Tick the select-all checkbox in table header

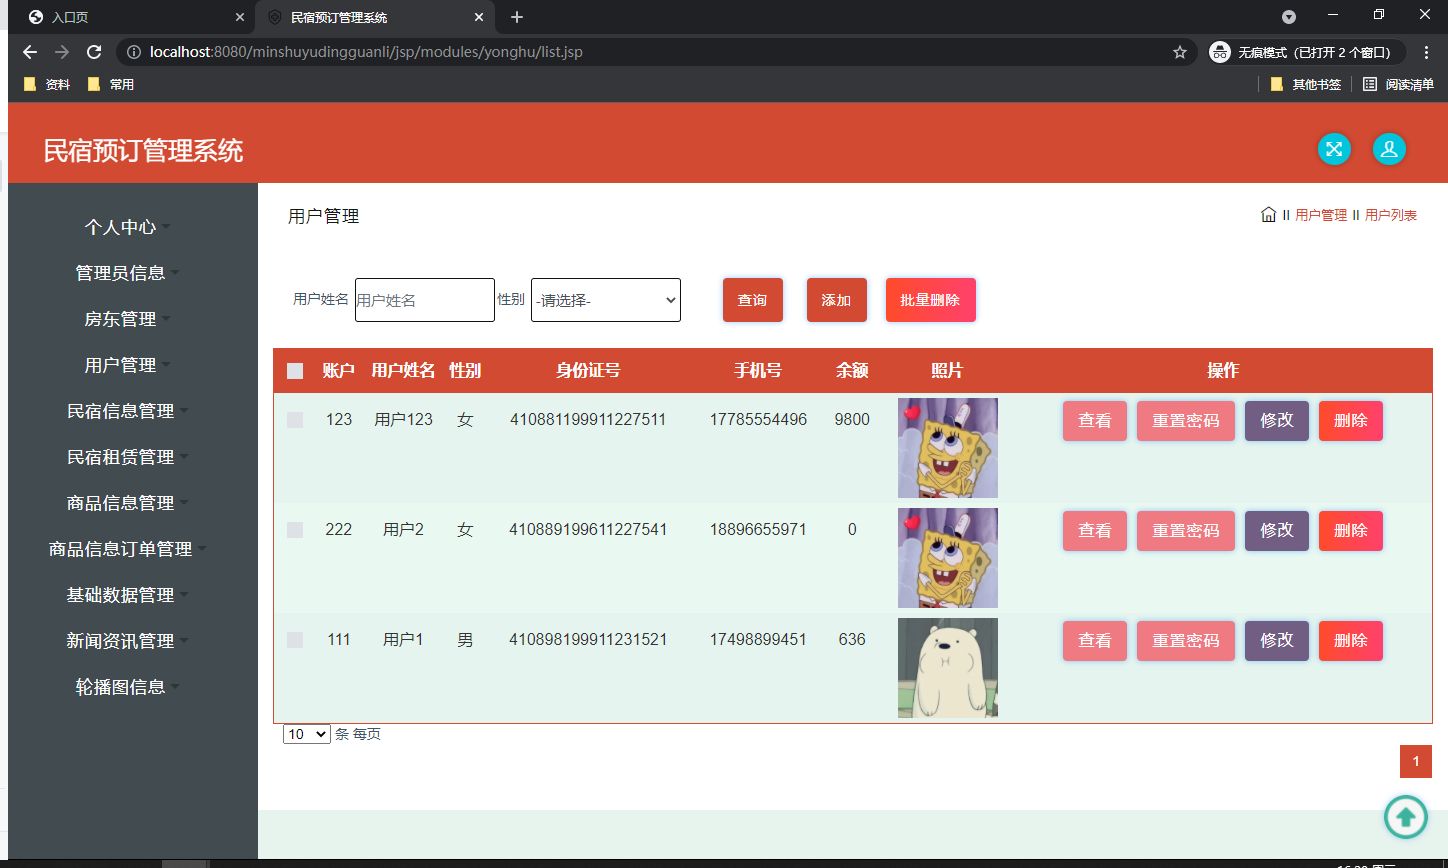point(295,371)
